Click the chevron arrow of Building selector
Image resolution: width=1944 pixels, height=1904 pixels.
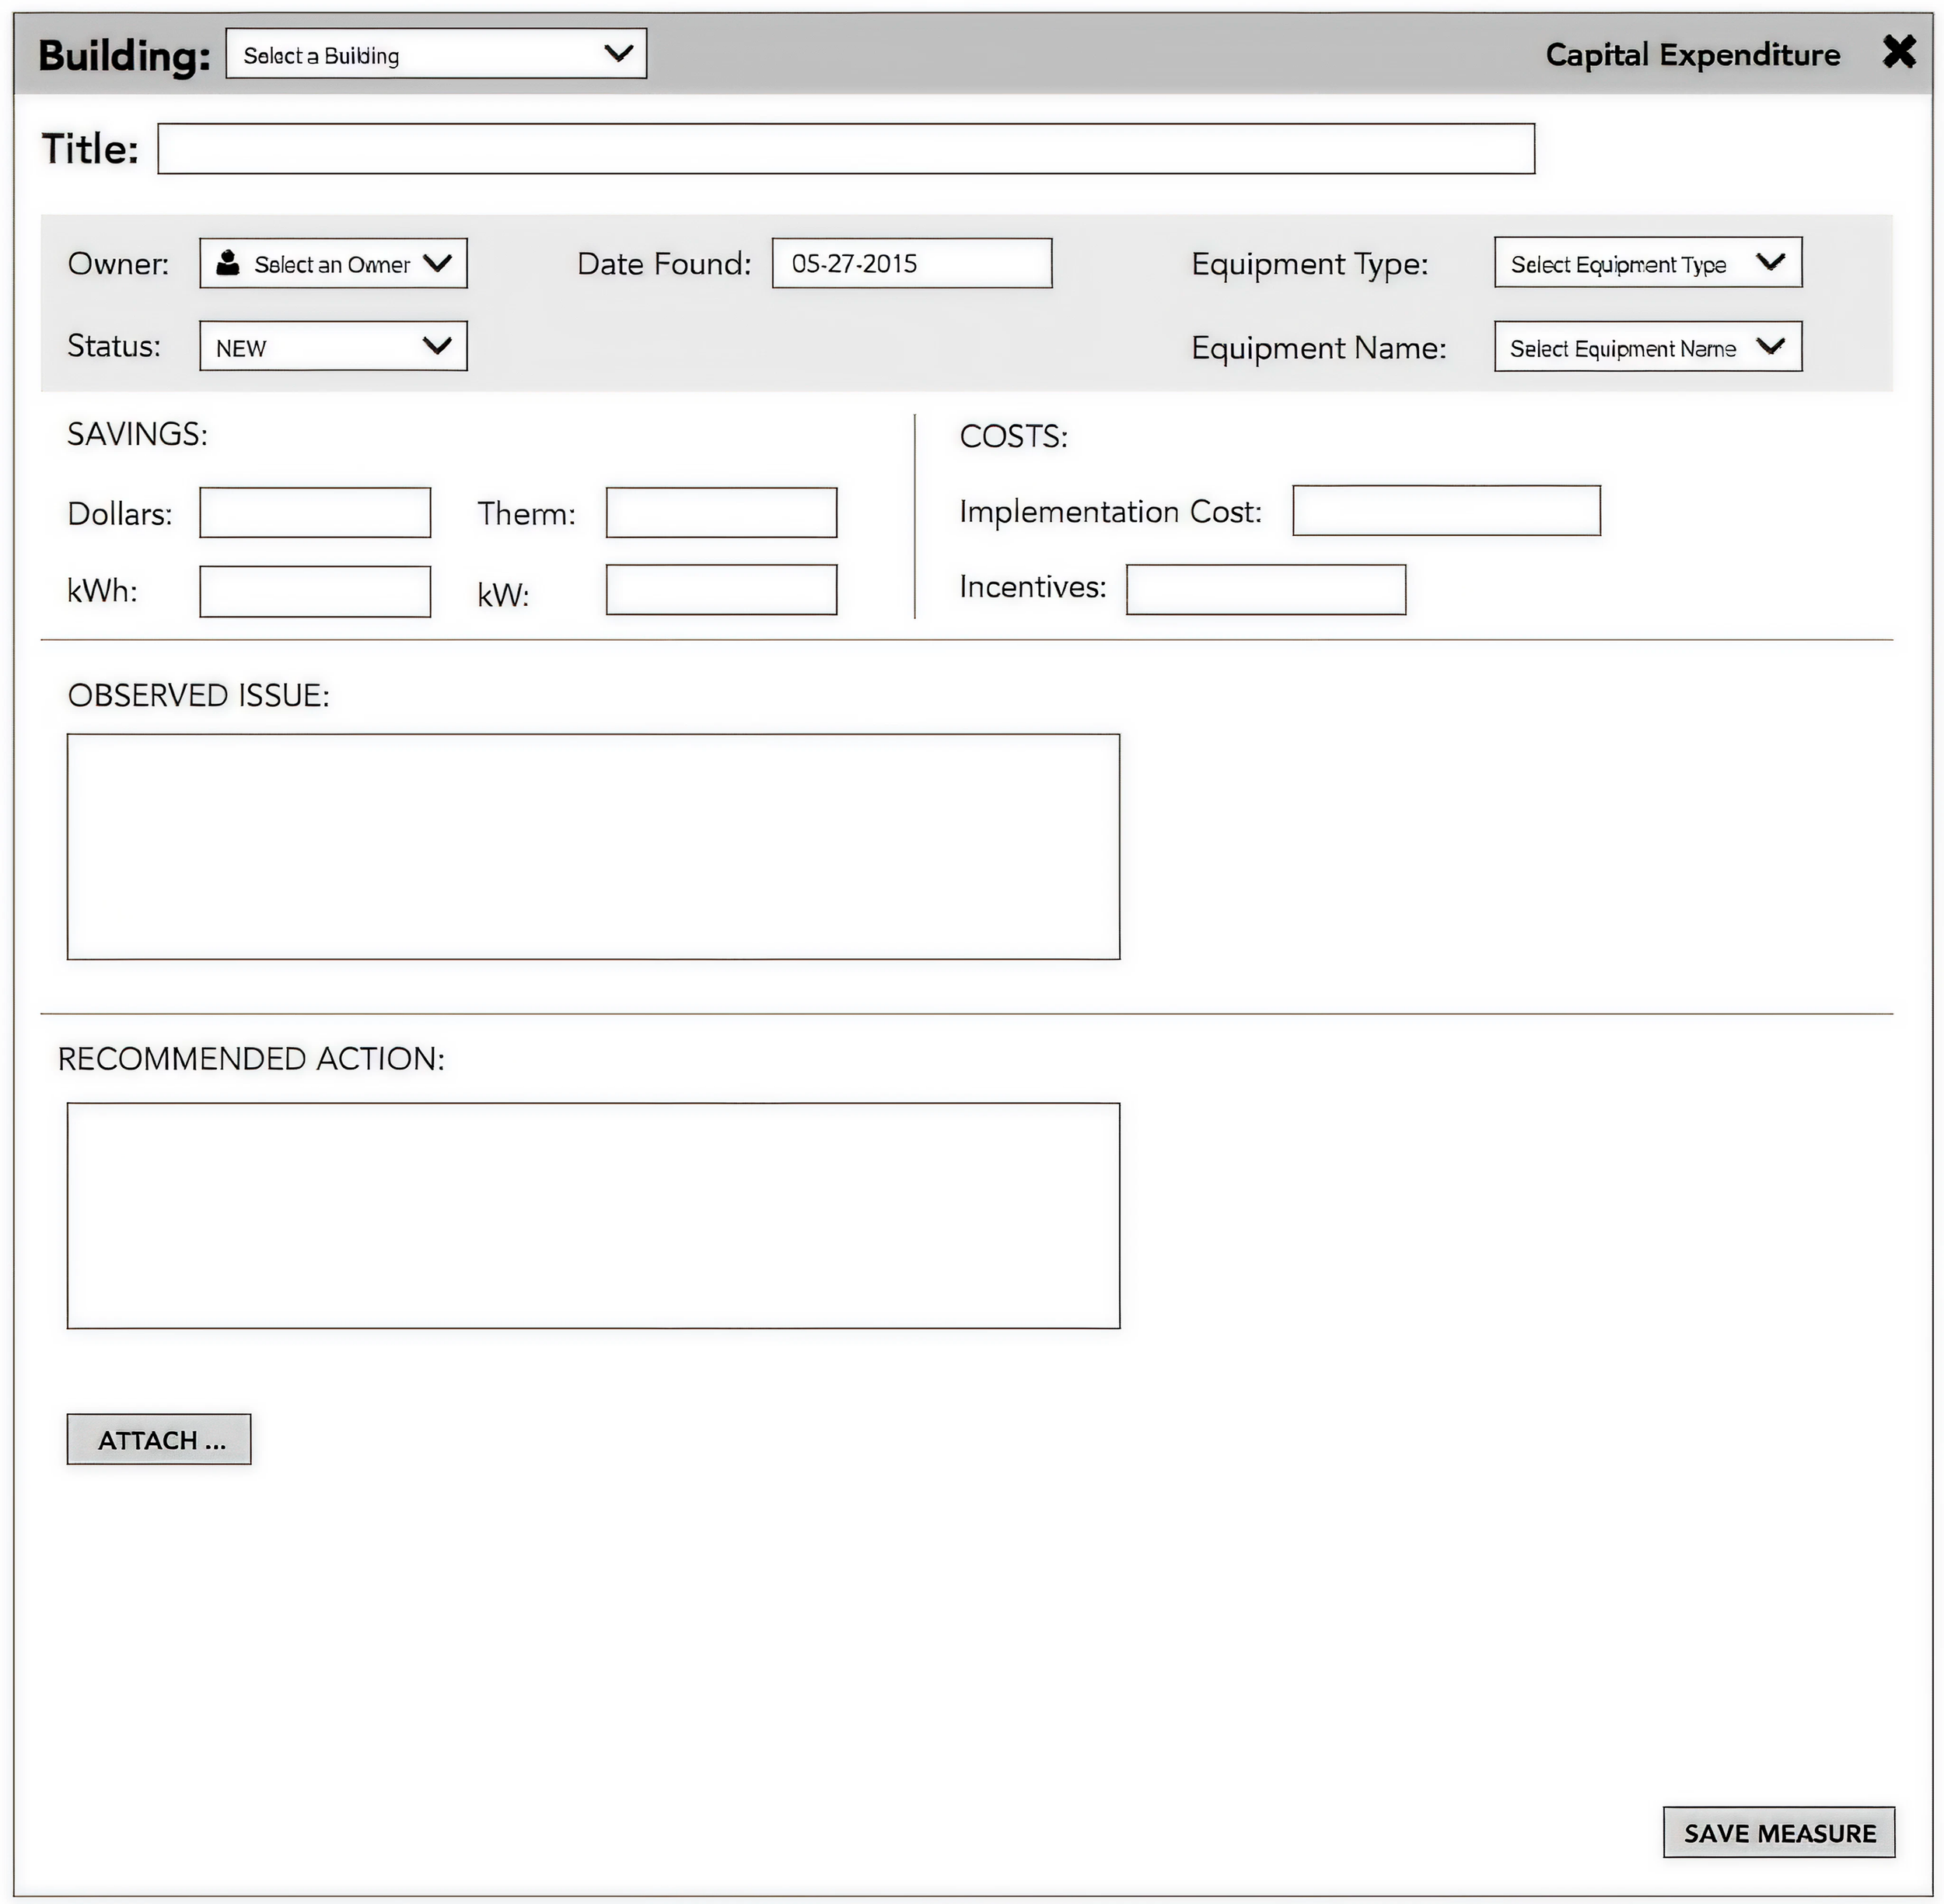point(618,53)
